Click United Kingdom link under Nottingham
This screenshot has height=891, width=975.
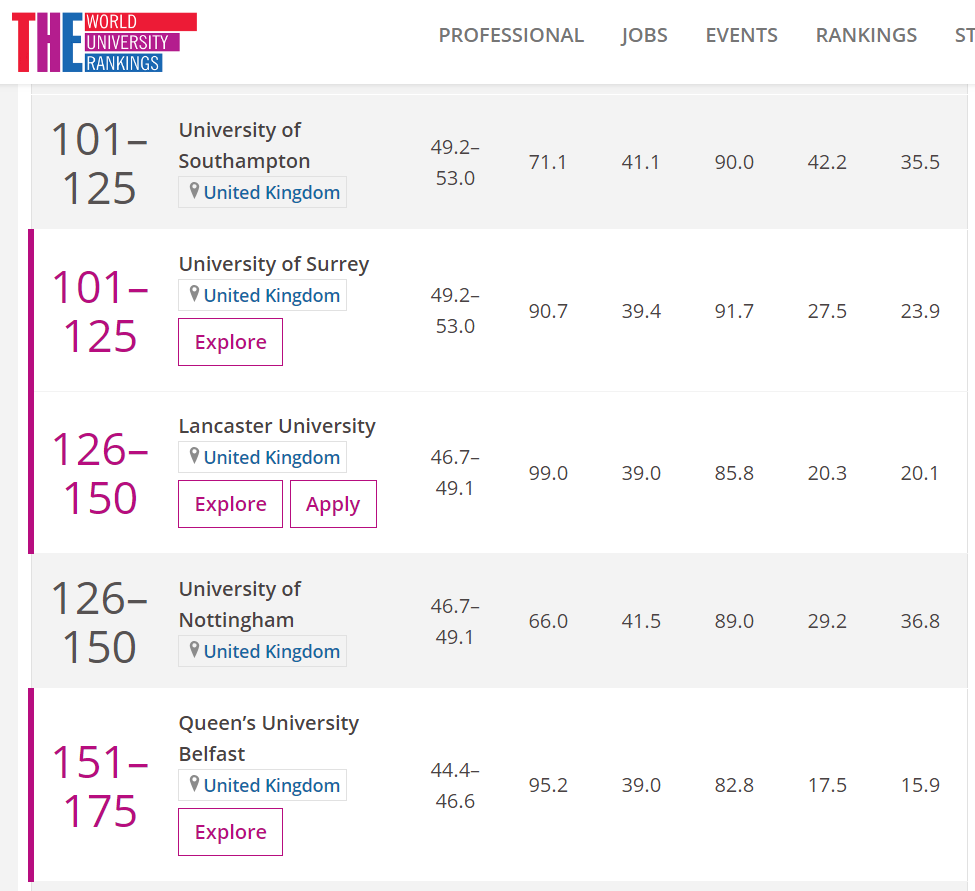[x=271, y=651]
